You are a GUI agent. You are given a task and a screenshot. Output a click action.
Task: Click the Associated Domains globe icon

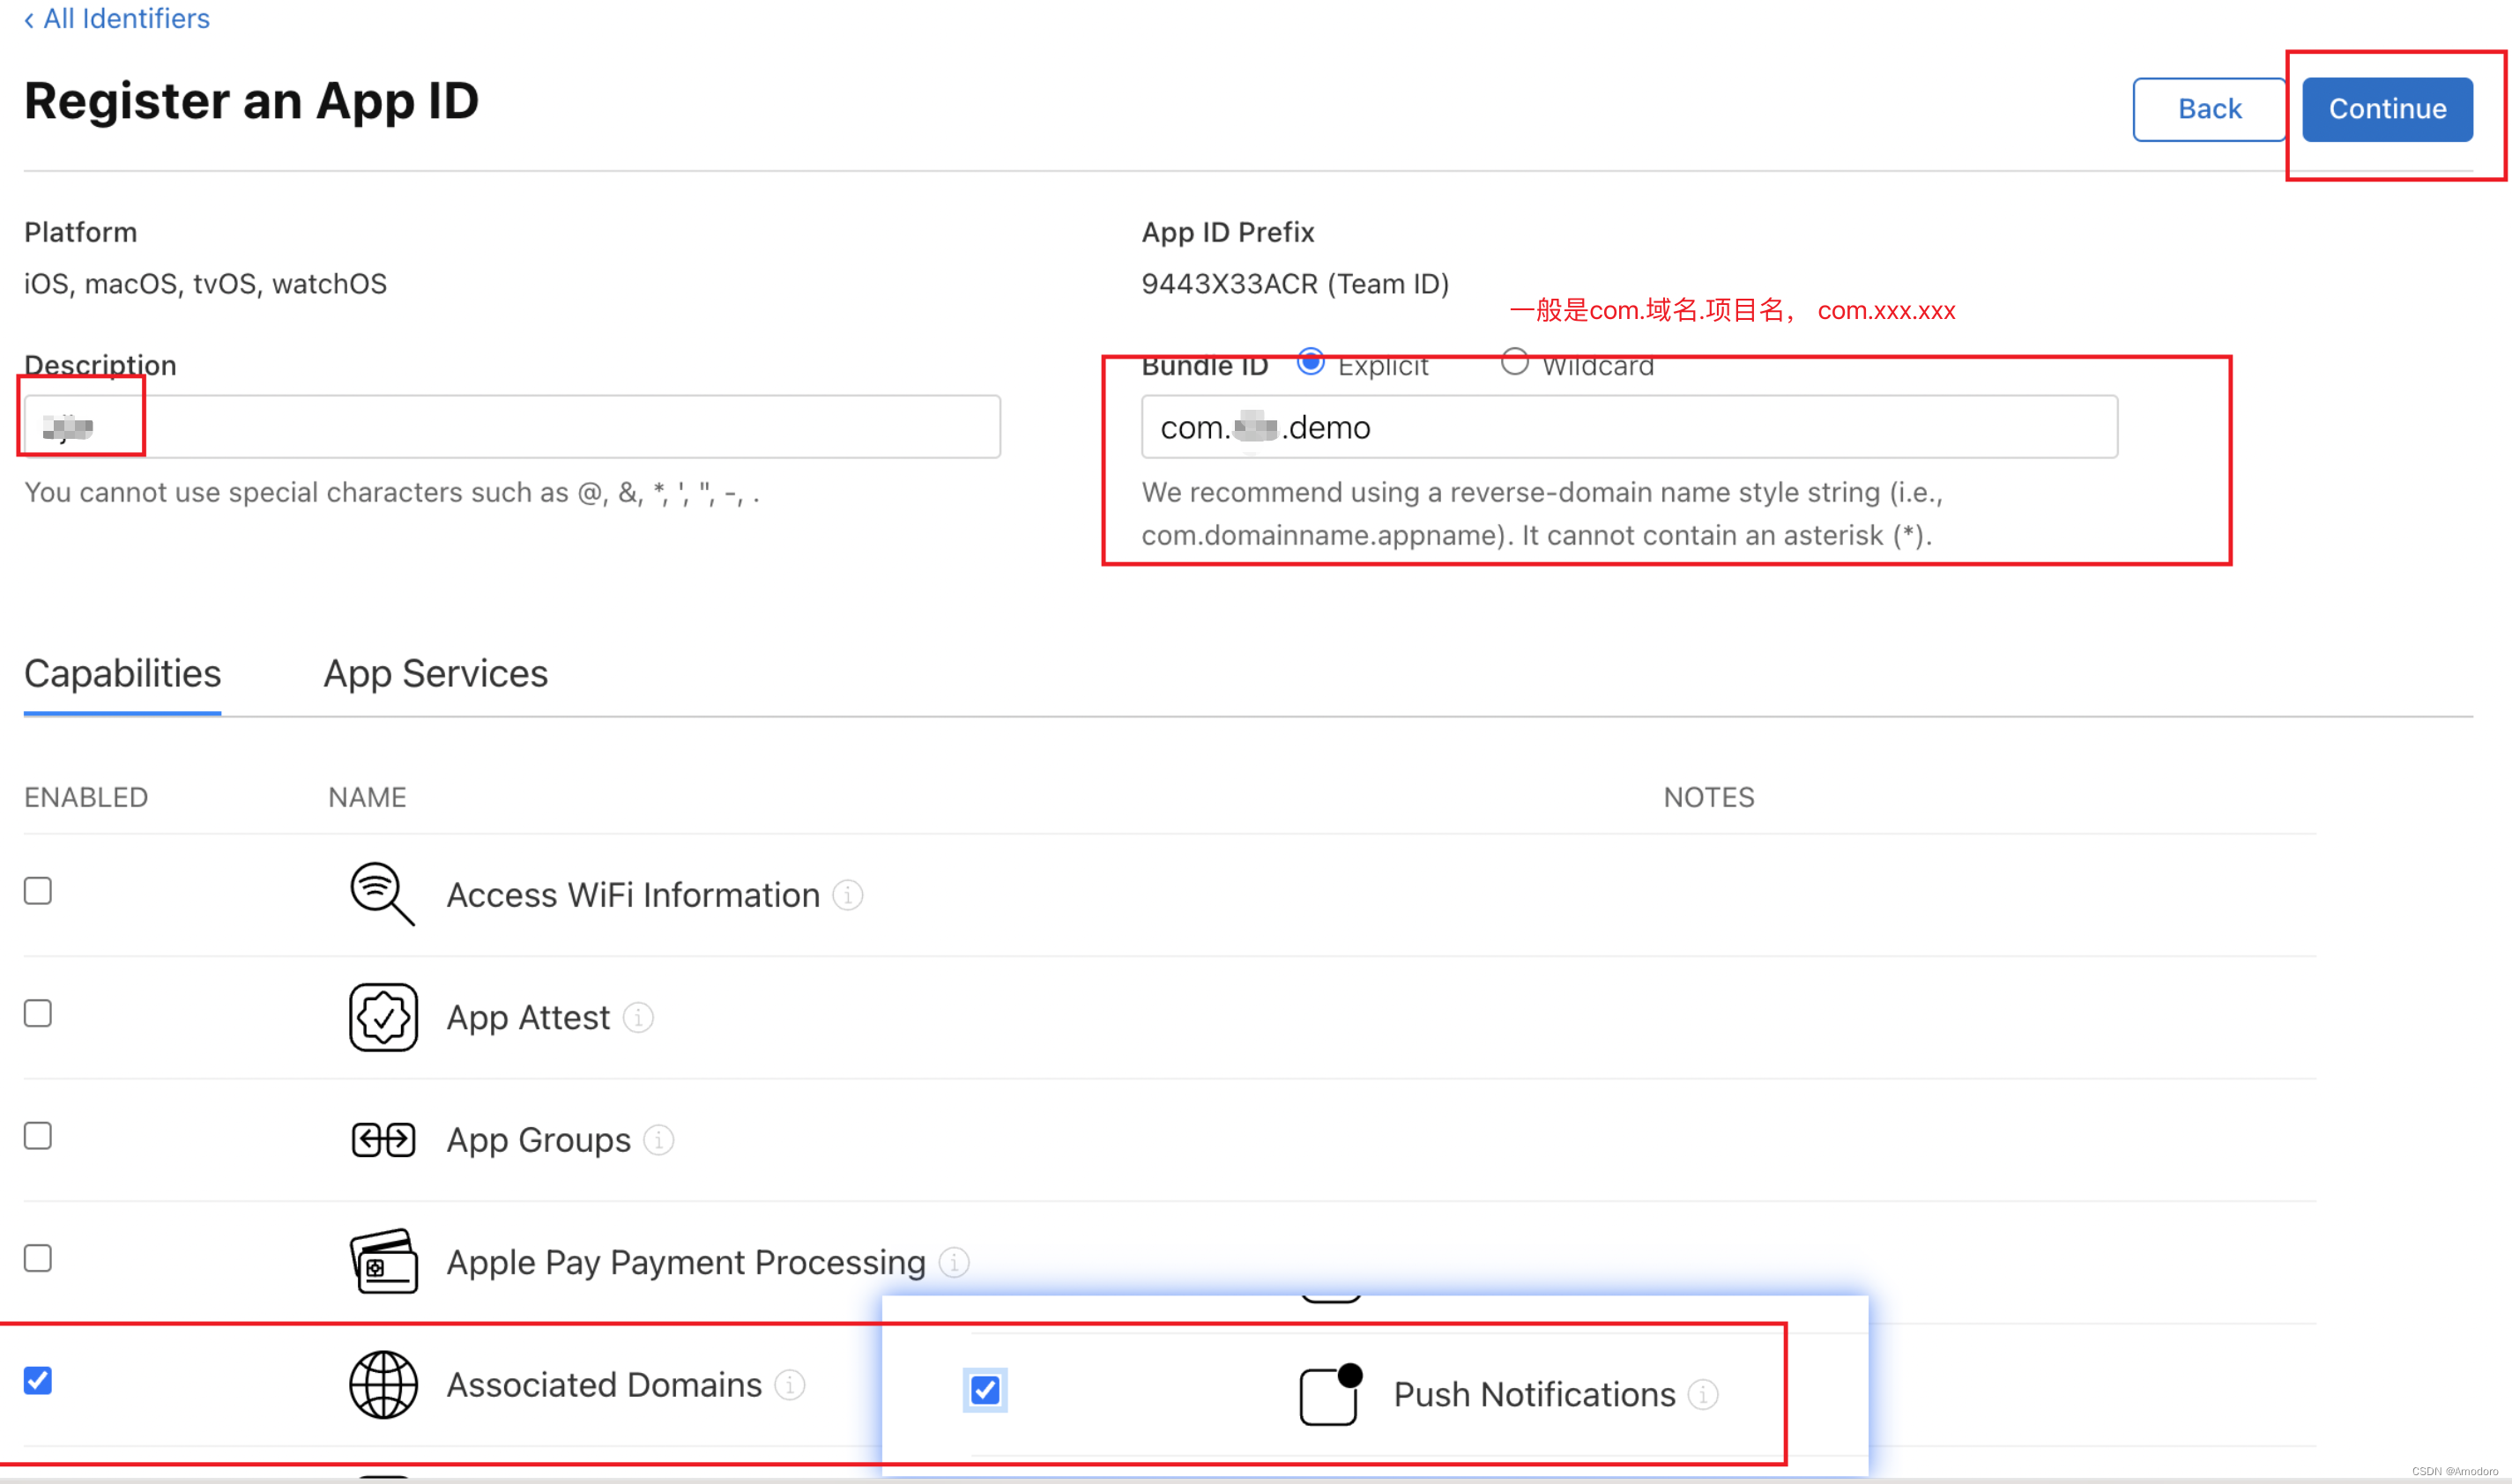point(383,1384)
